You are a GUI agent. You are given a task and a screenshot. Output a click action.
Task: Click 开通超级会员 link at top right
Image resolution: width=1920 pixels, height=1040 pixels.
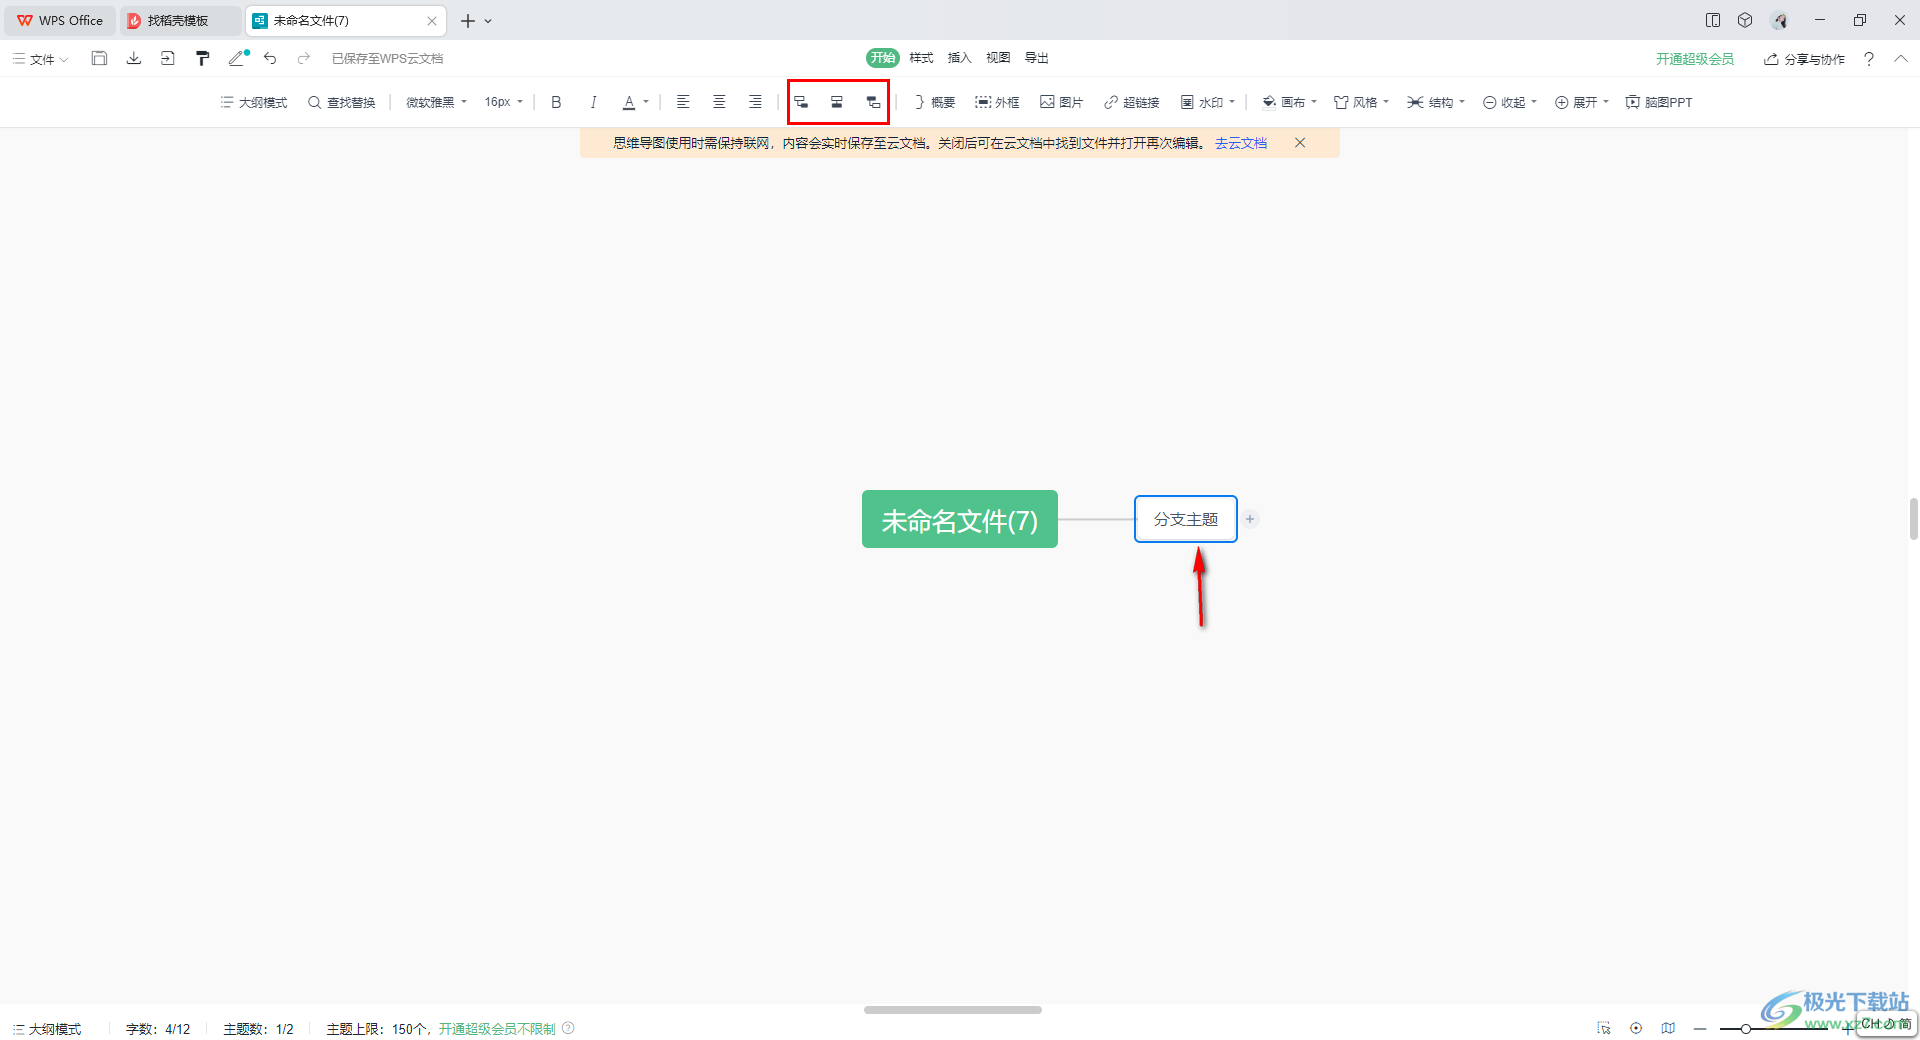(x=1695, y=59)
